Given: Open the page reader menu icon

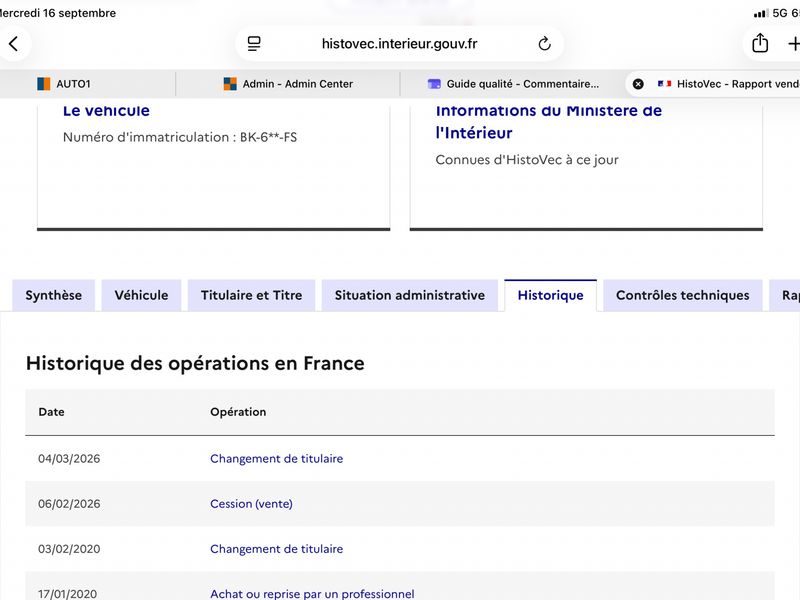Looking at the screenshot, I should coord(254,44).
